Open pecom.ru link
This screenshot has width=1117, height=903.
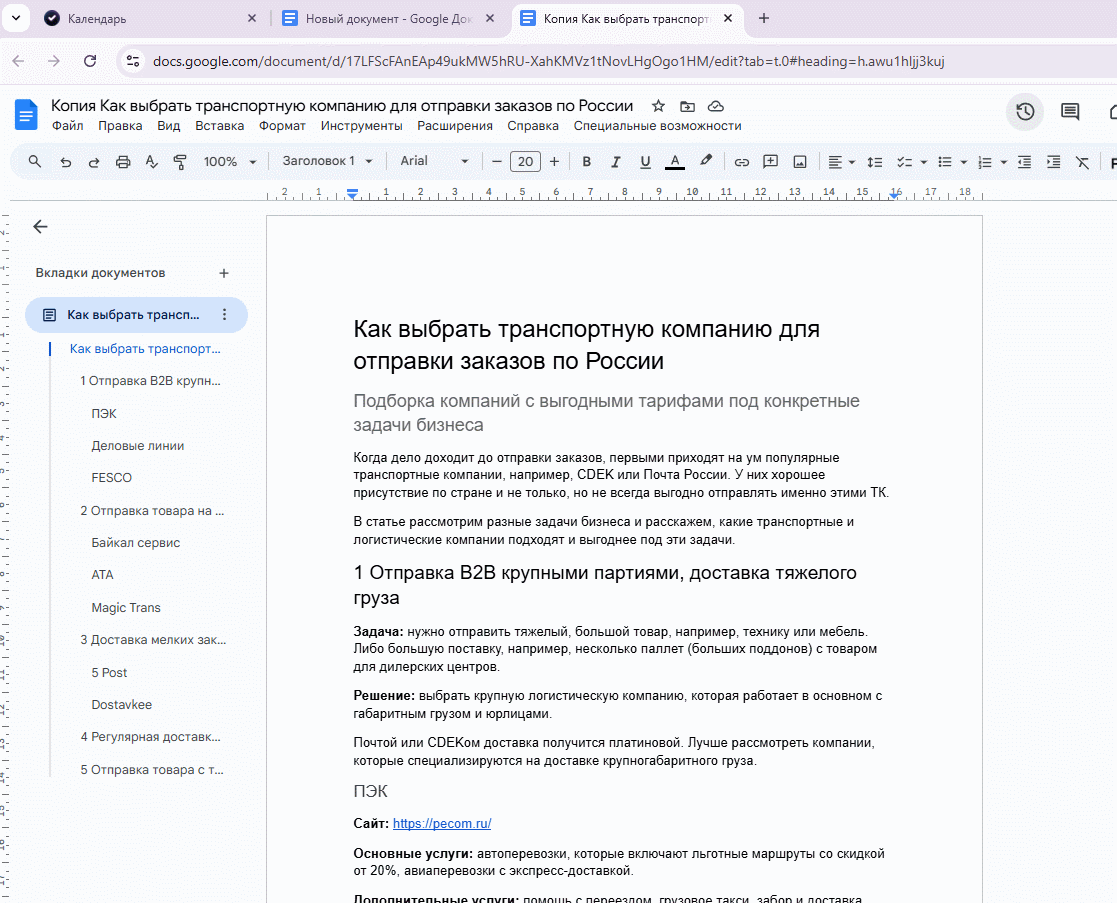(x=442, y=823)
